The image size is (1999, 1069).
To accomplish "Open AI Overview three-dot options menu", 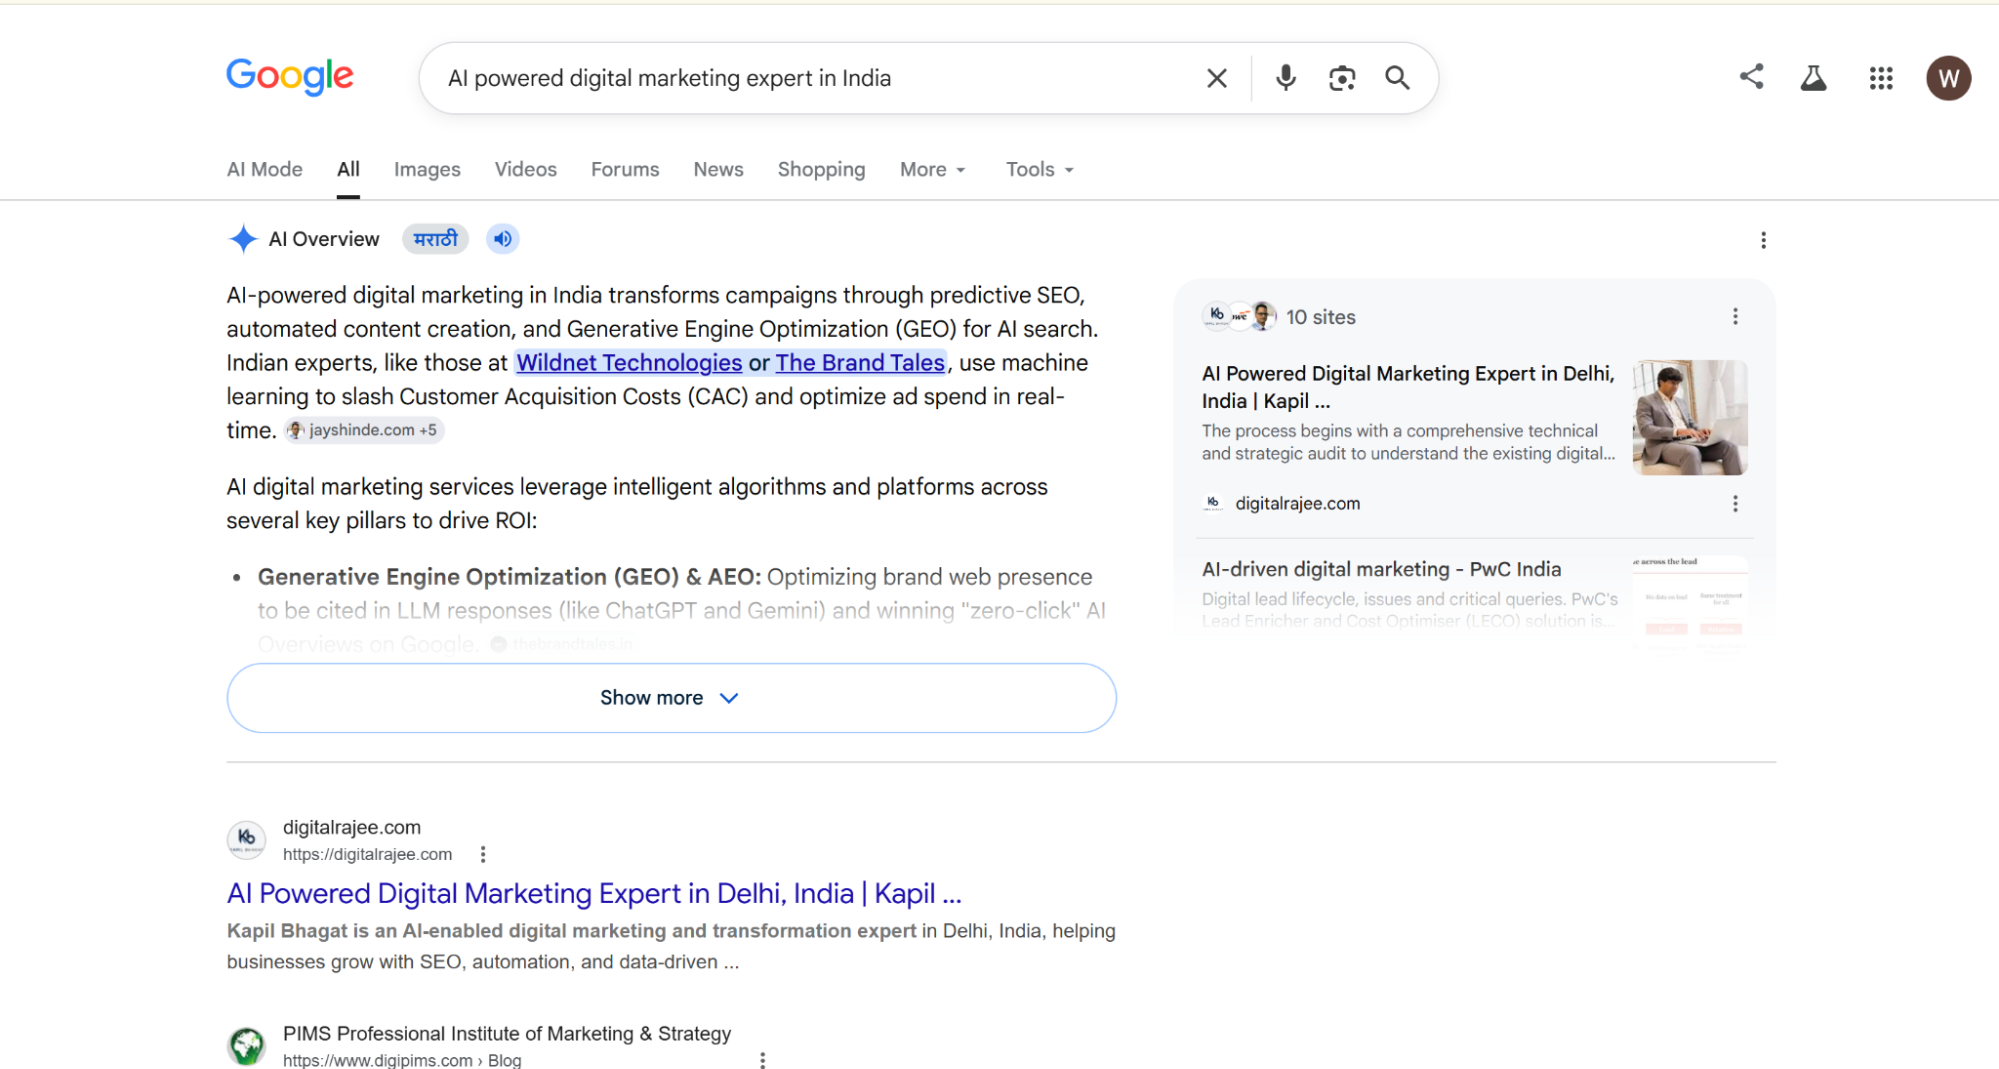I will pos(1763,240).
